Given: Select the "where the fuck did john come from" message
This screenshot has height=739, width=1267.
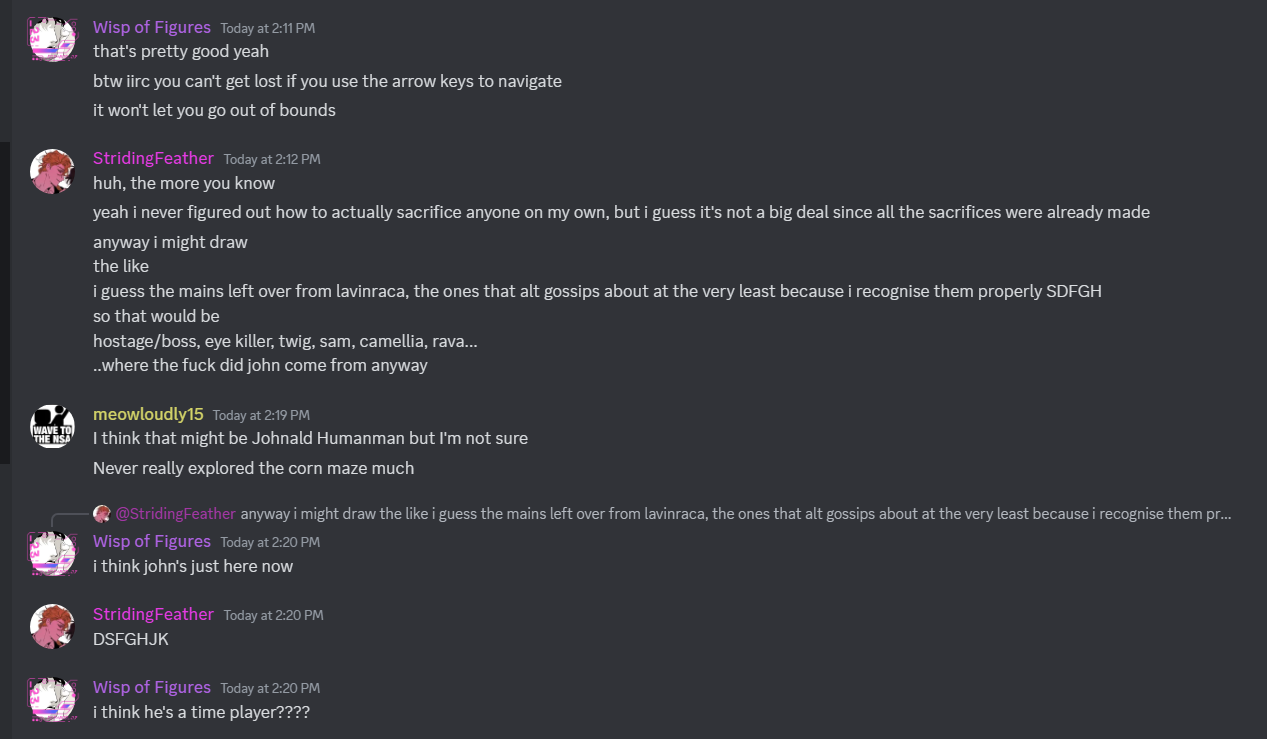Looking at the screenshot, I should click(260, 365).
